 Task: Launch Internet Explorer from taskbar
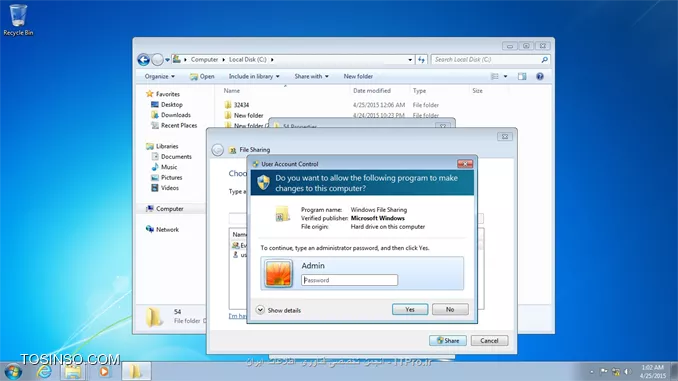[x=44, y=371]
